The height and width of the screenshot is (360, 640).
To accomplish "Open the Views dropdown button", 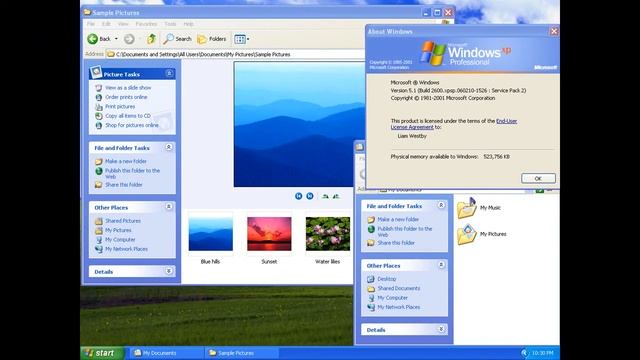I will click(x=242, y=39).
